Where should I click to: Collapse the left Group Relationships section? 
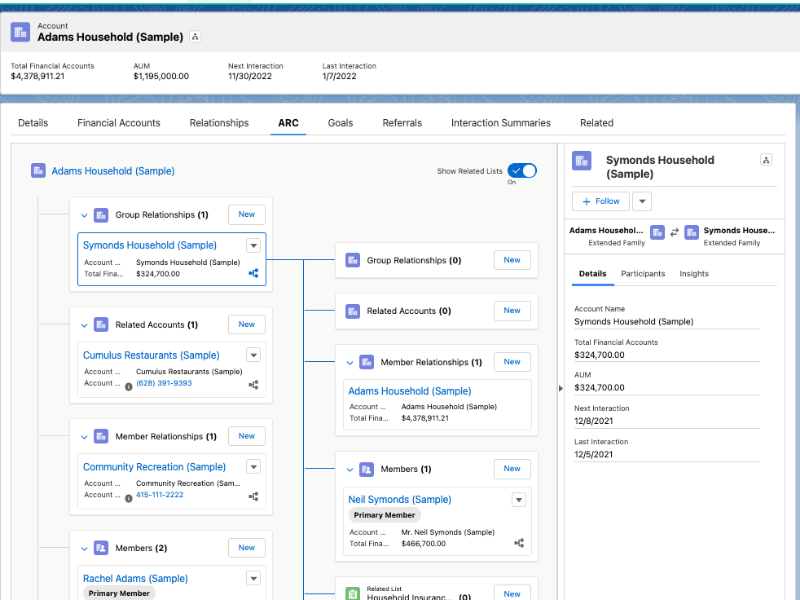(84, 215)
